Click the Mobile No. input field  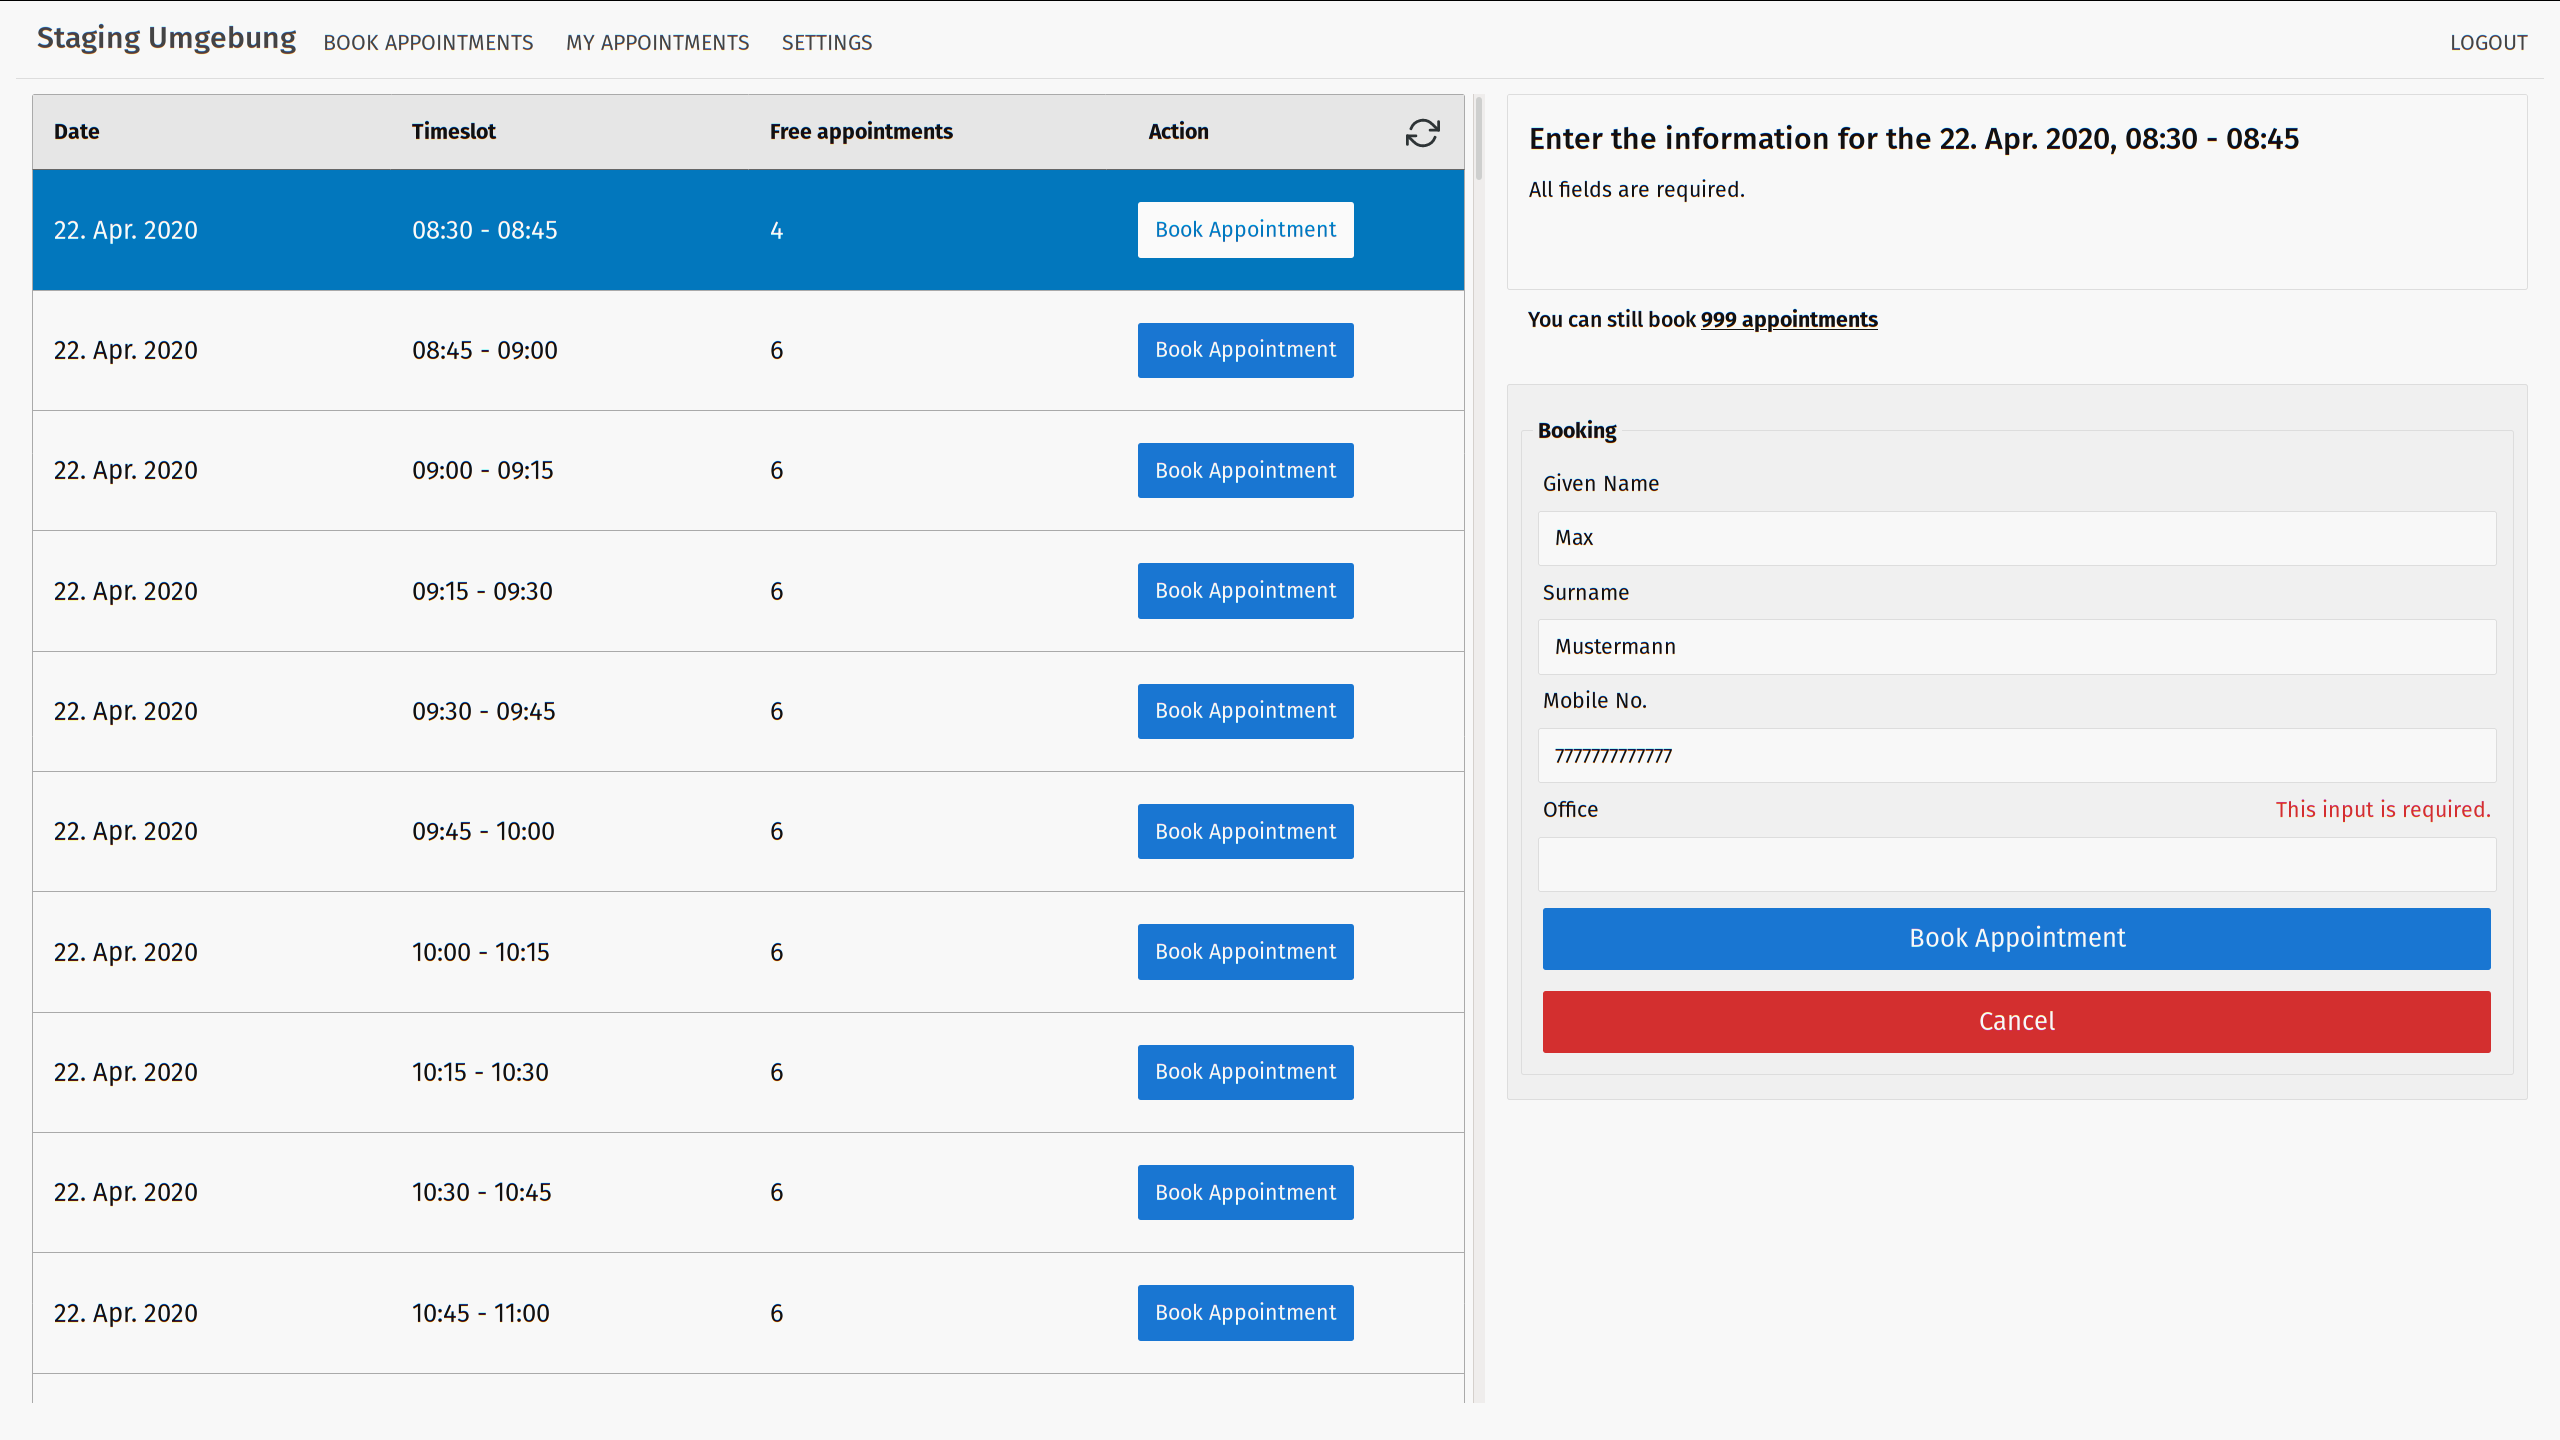click(x=2016, y=756)
